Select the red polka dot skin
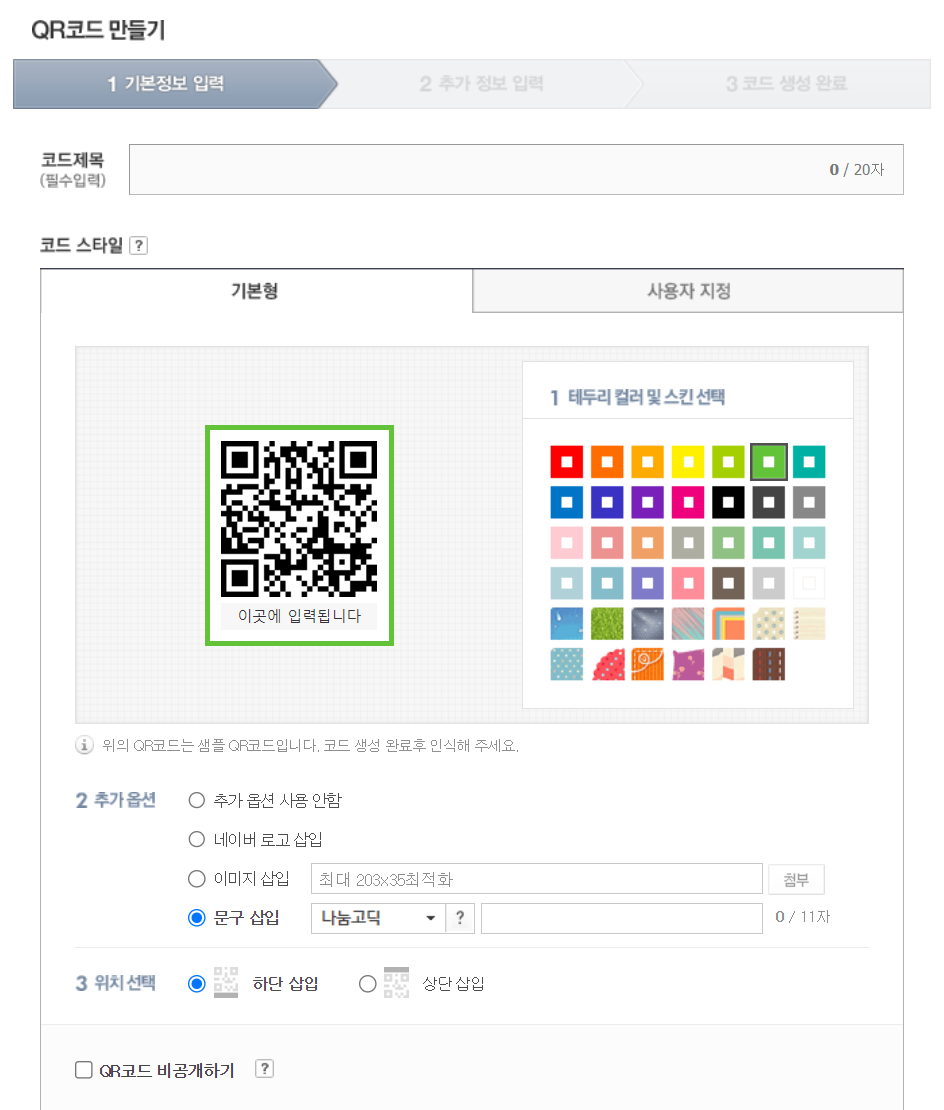Screen dimensions: 944x1110 point(607,664)
